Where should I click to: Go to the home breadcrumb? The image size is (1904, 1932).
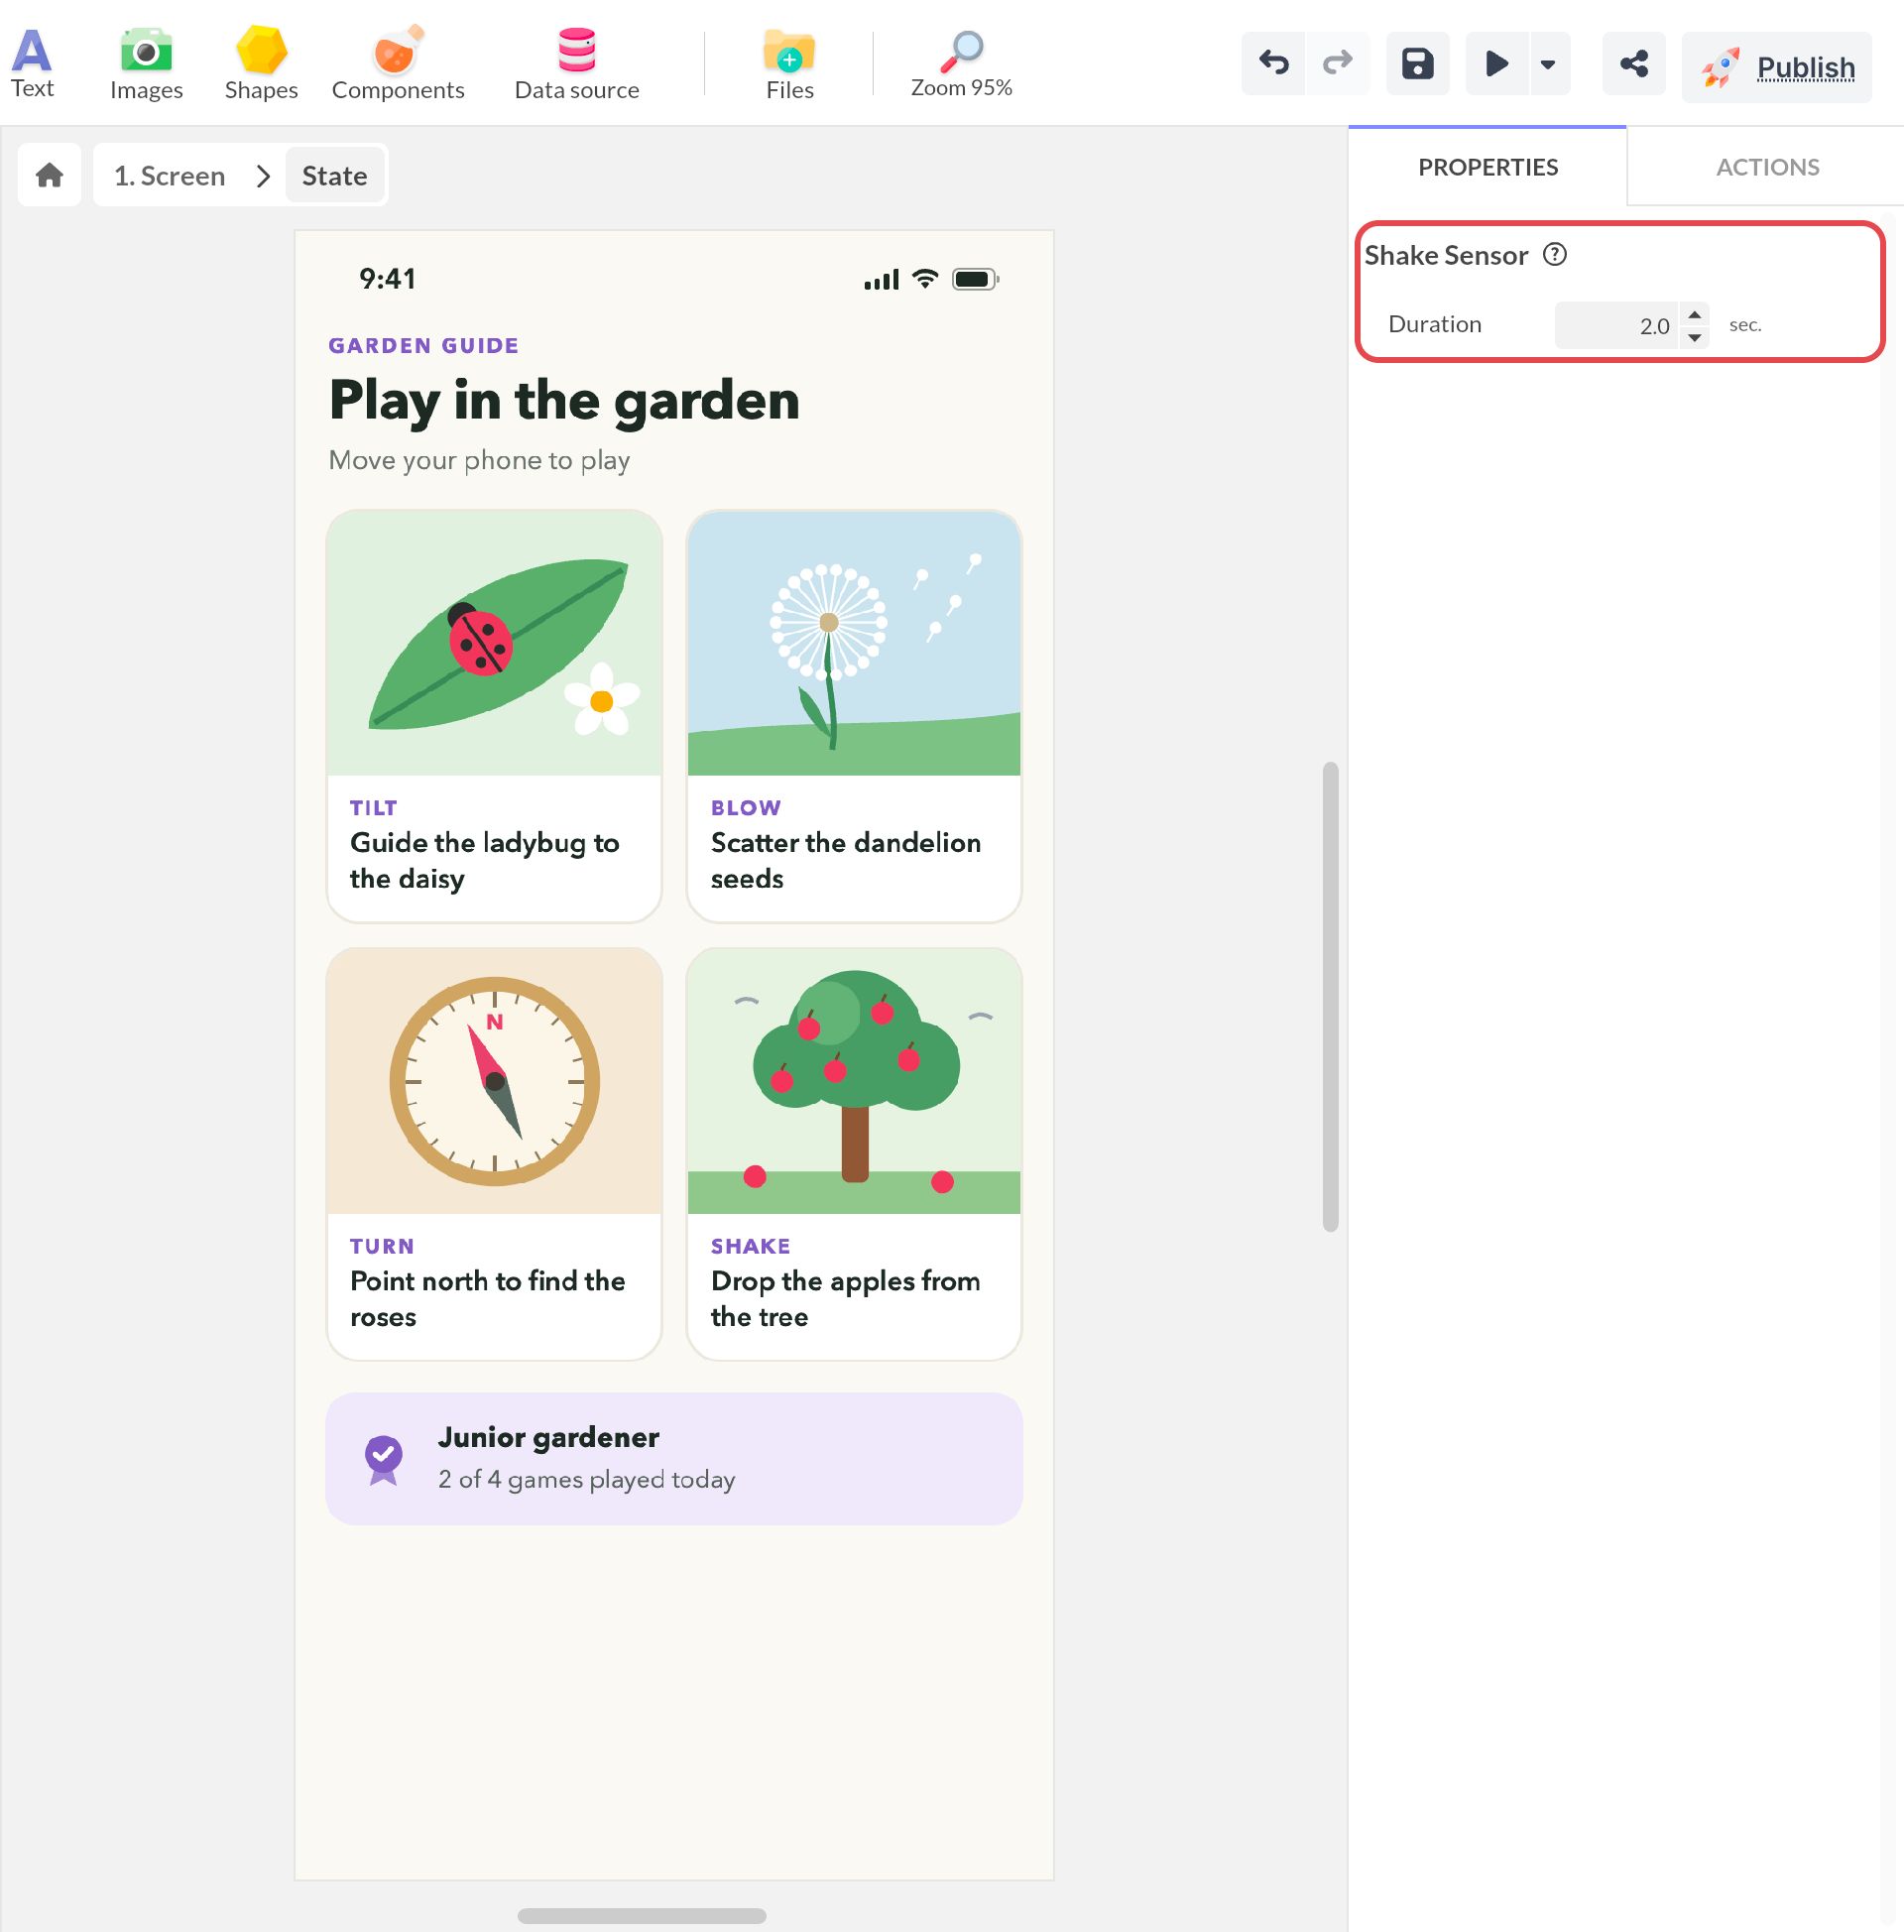(49, 175)
